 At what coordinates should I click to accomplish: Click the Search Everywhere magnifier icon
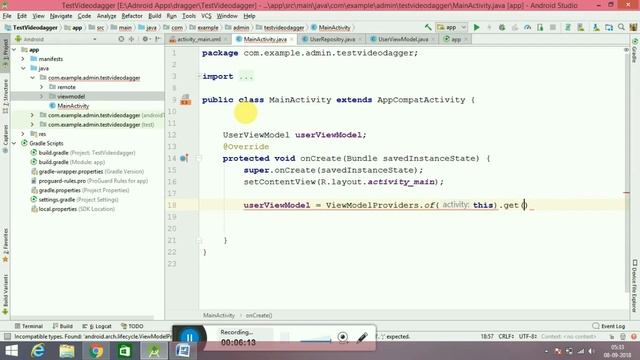tap(621, 27)
